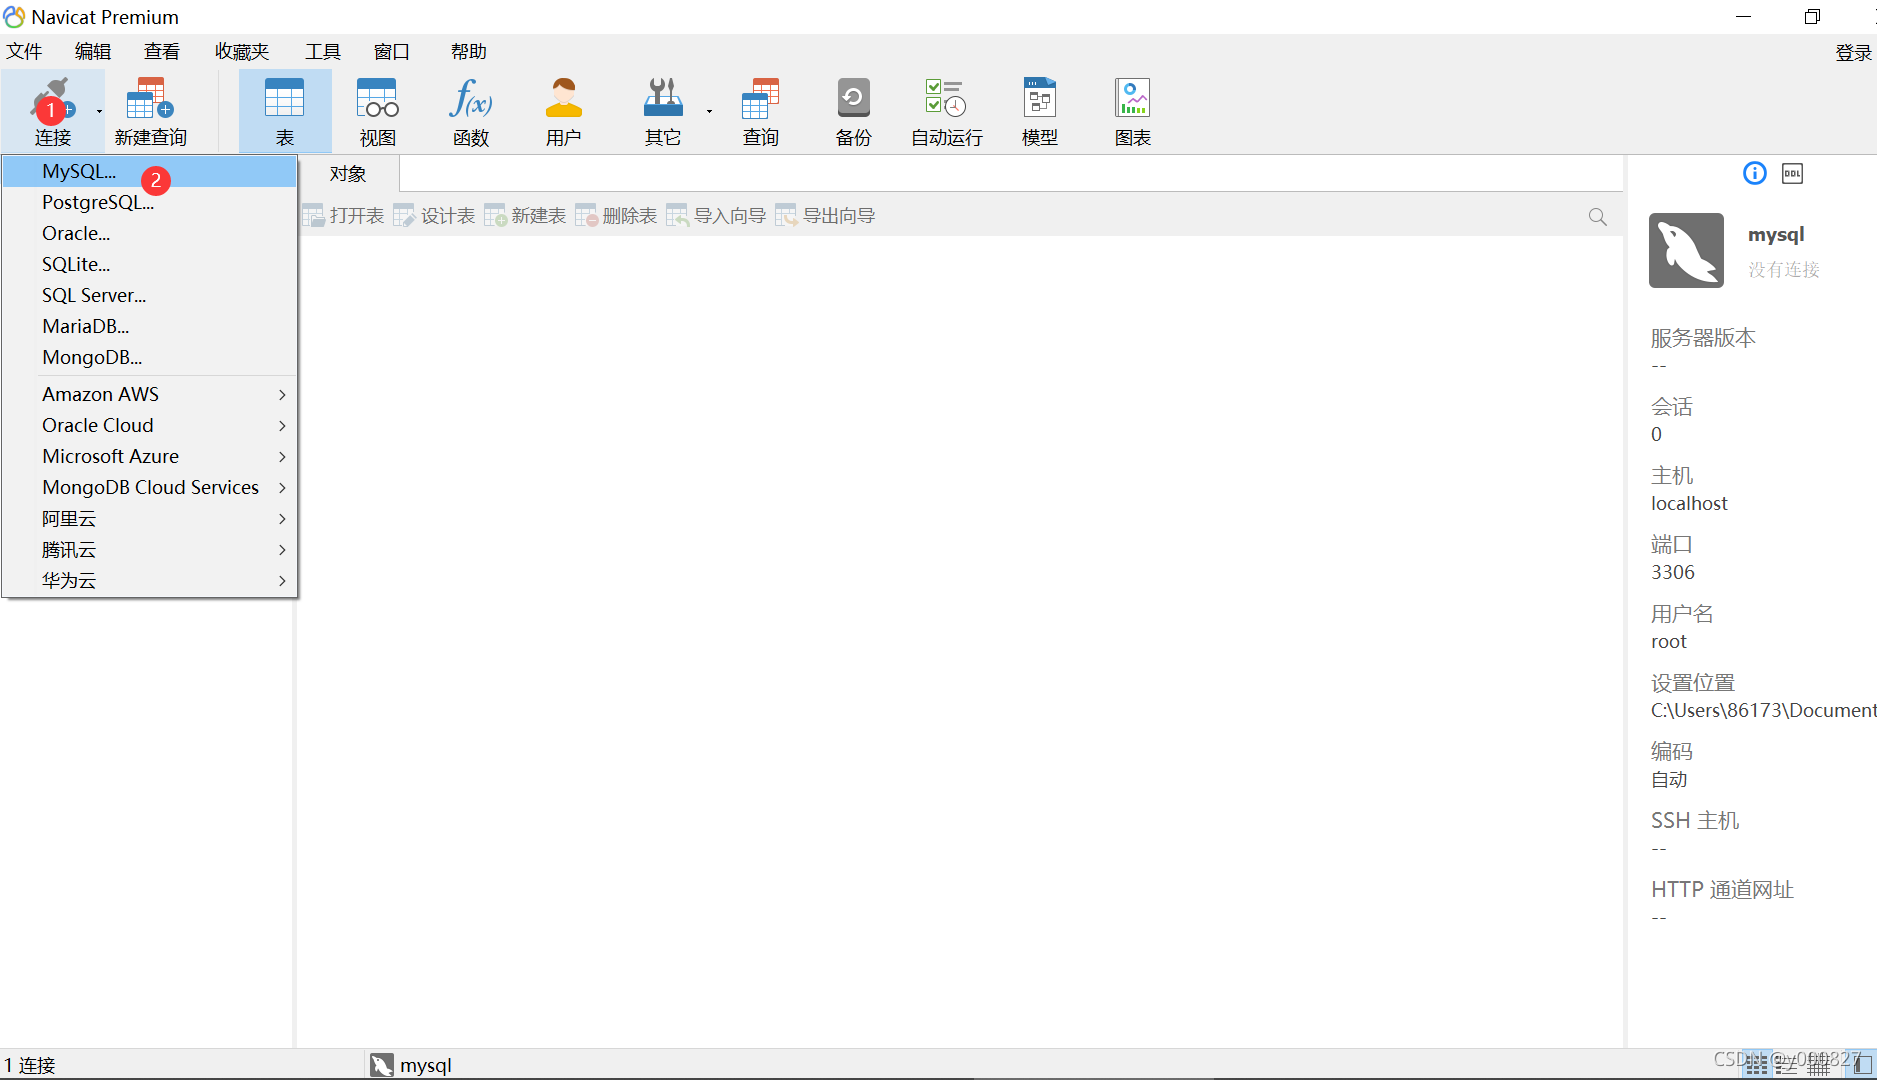
Task: Choose MariaDB... connection type
Action: pos(150,326)
